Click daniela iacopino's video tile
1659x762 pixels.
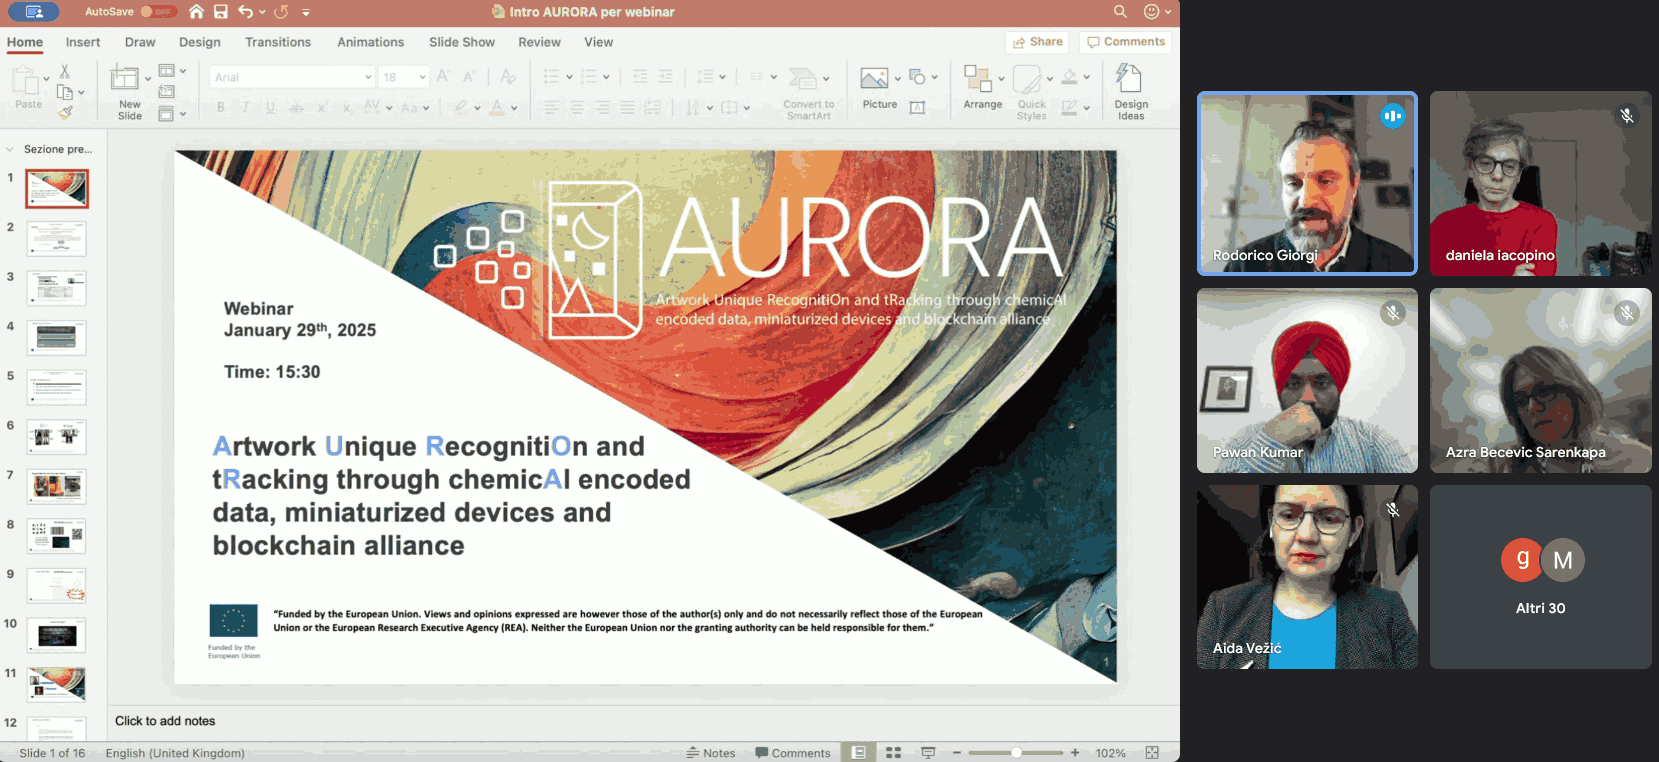coord(1540,183)
